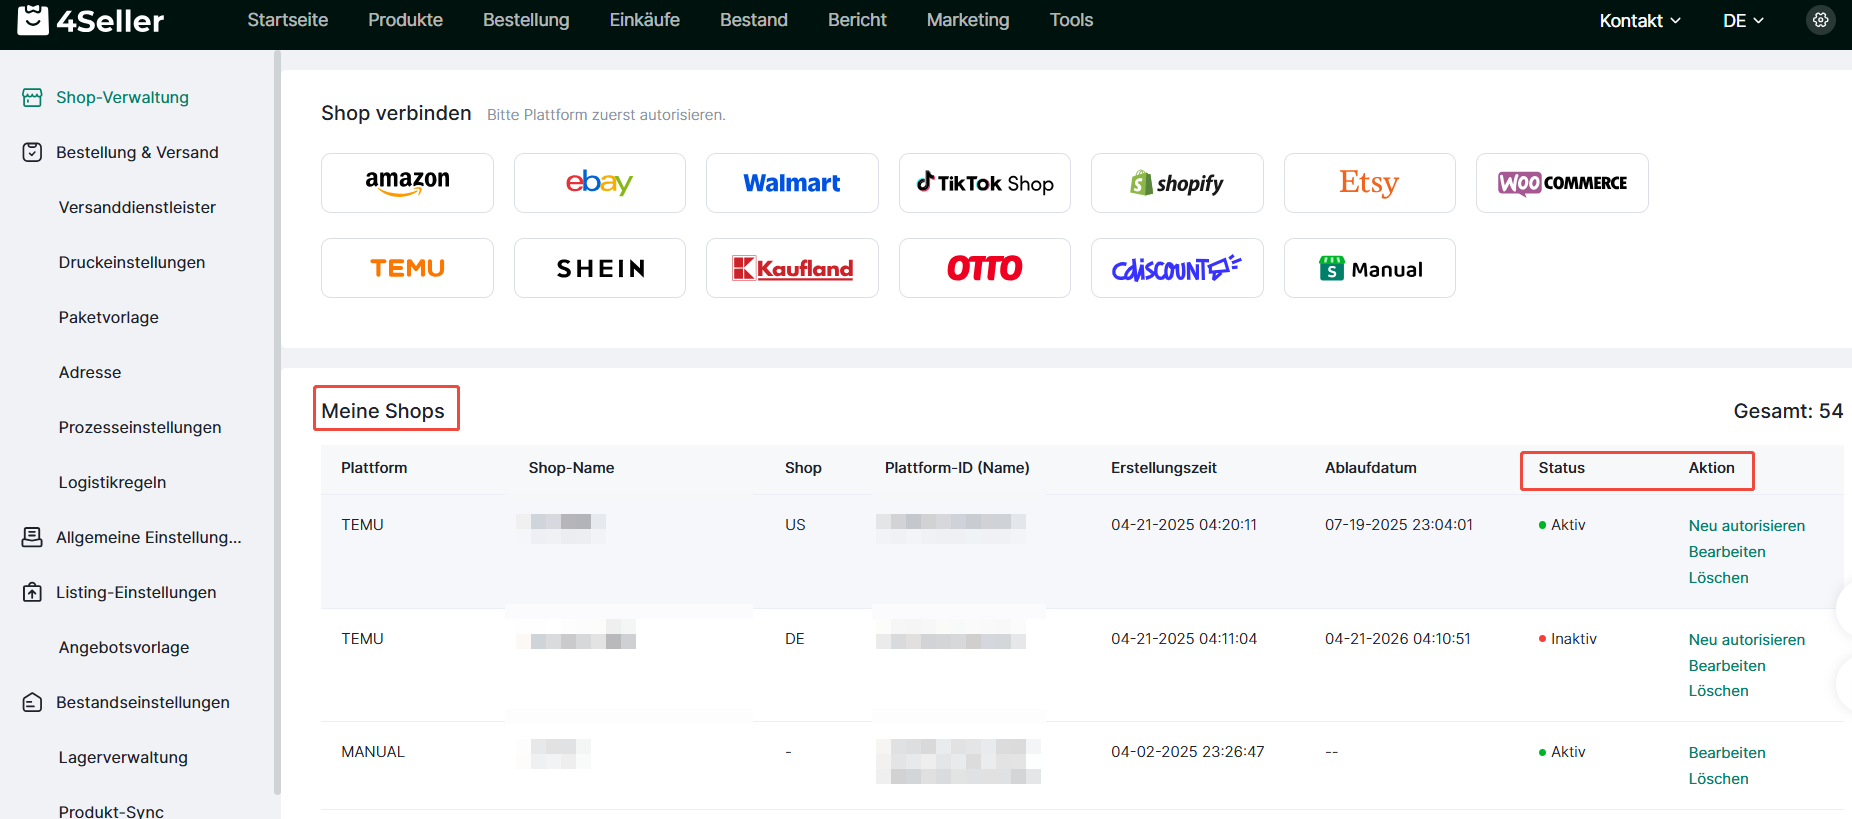This screenshot has height=819, width=1852.
Task: Select the eBay platform tile
Action: tap(599, 183)
